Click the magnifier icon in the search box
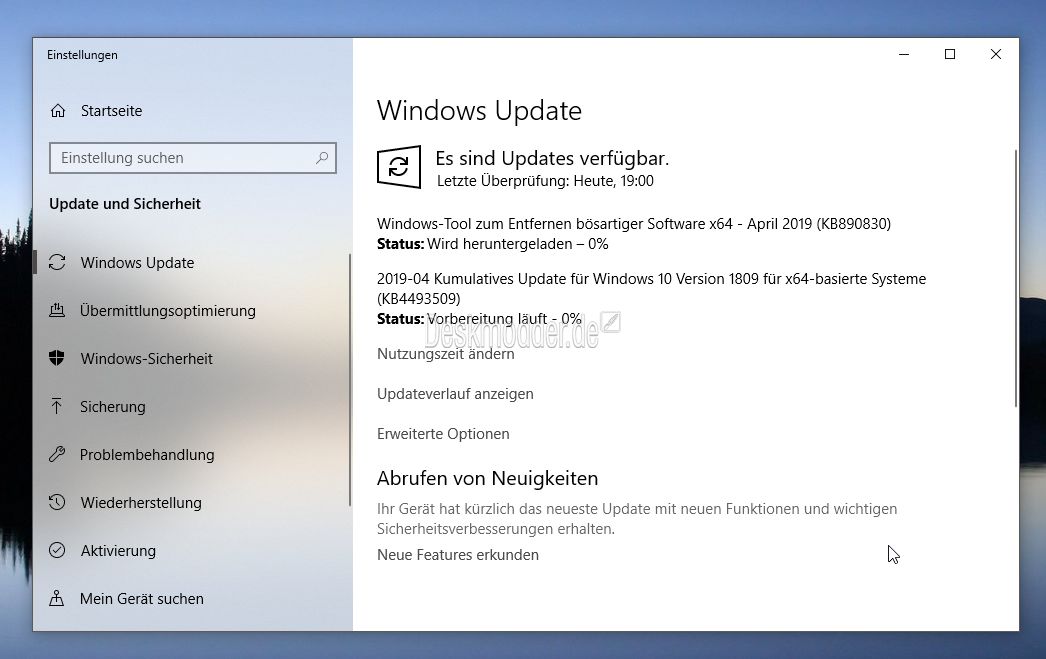 (322, 158)
